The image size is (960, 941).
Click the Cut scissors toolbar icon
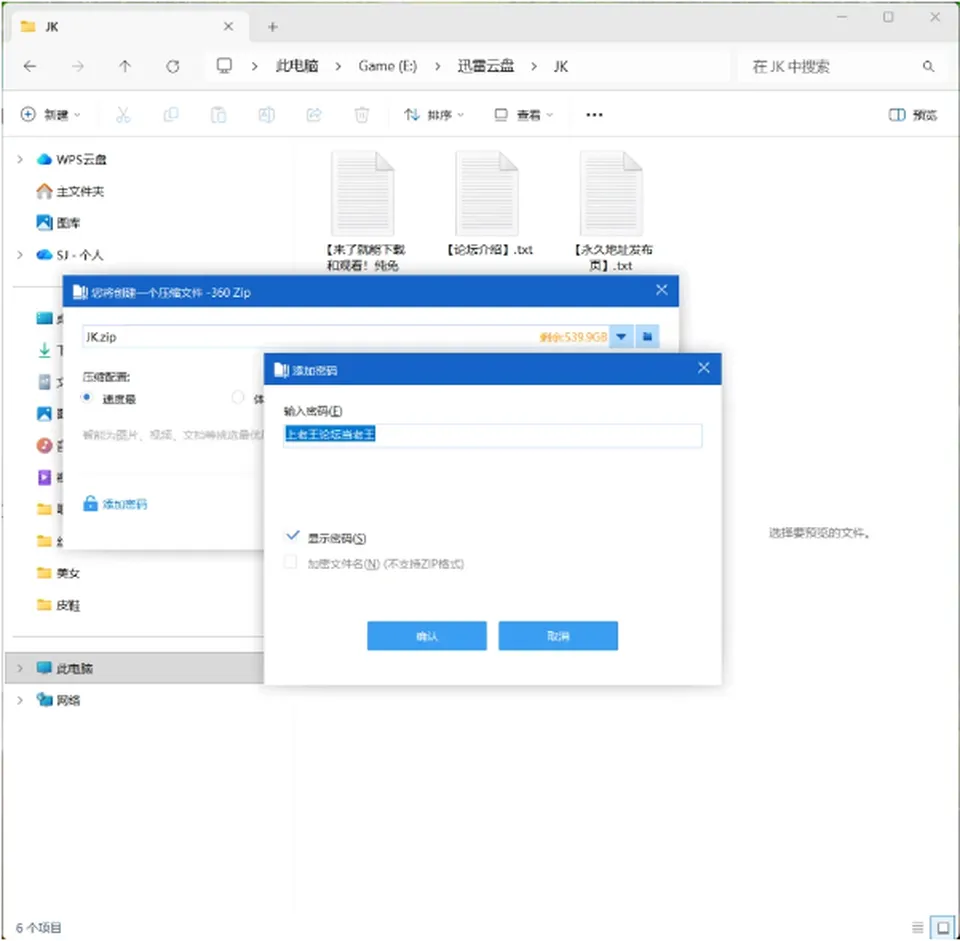123,114
